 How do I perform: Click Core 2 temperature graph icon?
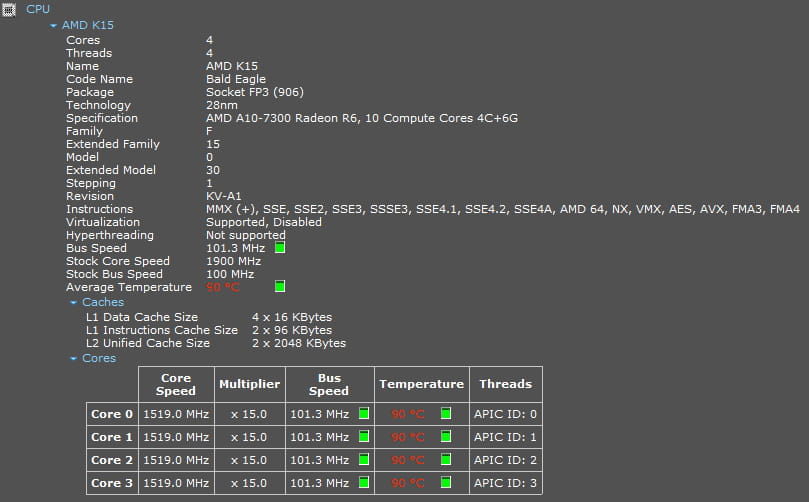click(x=446, y=459)
